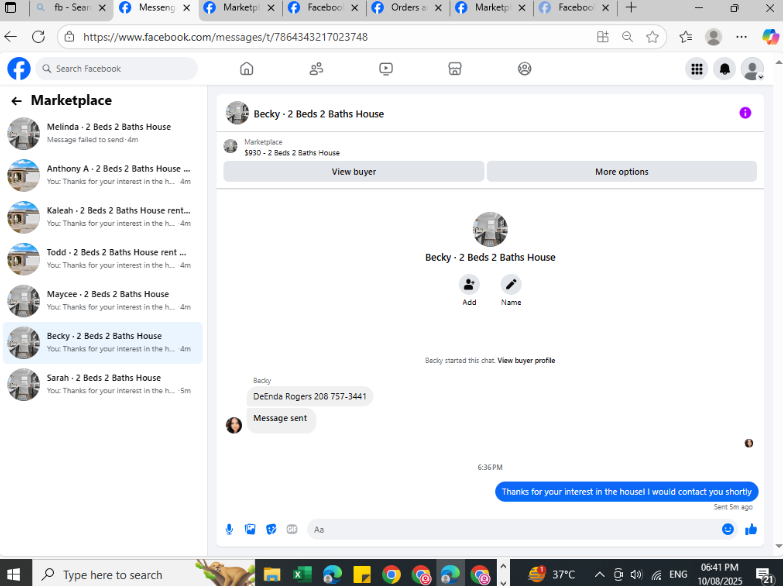Screen dimensions: 783x586
Task: Choose a sticker icon
Action: [x=271, y=529]
